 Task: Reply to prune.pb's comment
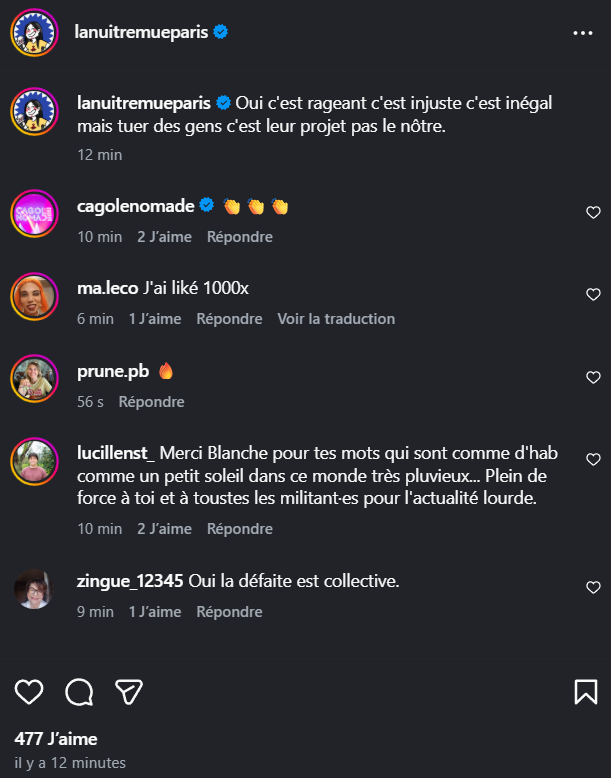152,401
